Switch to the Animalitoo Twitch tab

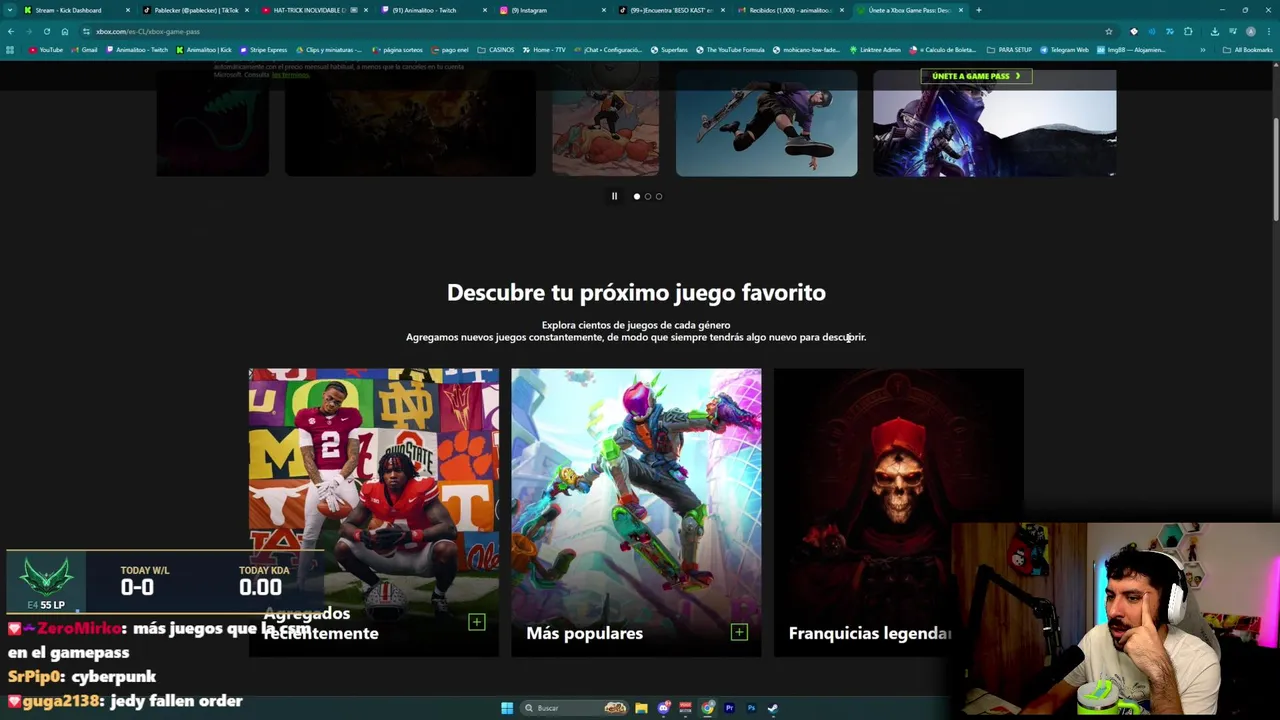click(x=433, y=10)
